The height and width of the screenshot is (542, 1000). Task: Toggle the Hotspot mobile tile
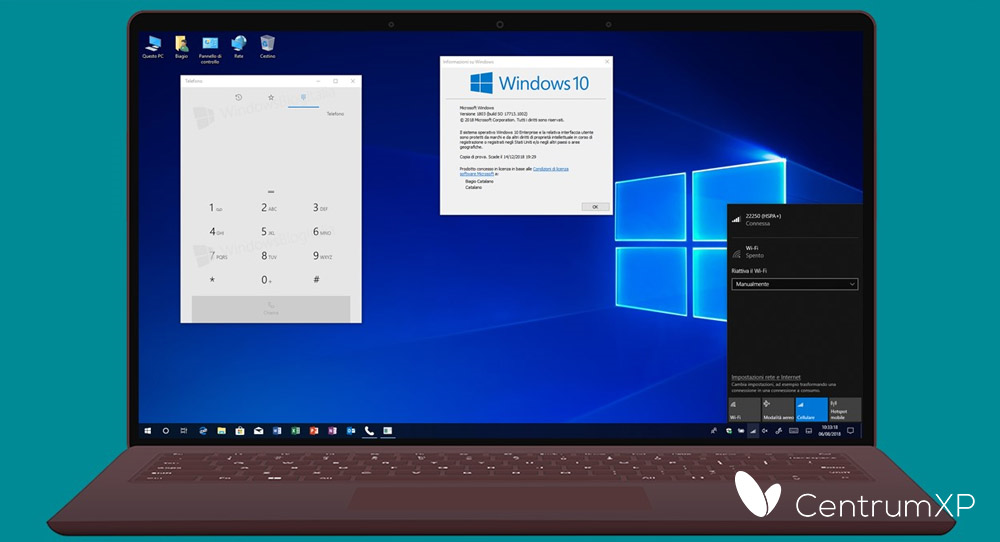845,409
